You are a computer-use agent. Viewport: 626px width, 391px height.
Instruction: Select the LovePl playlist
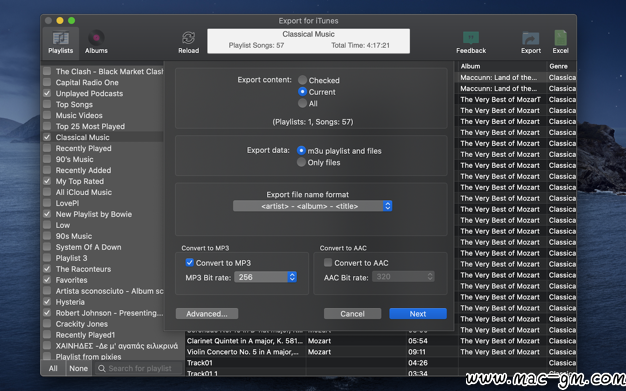click(x=67, y=203)
